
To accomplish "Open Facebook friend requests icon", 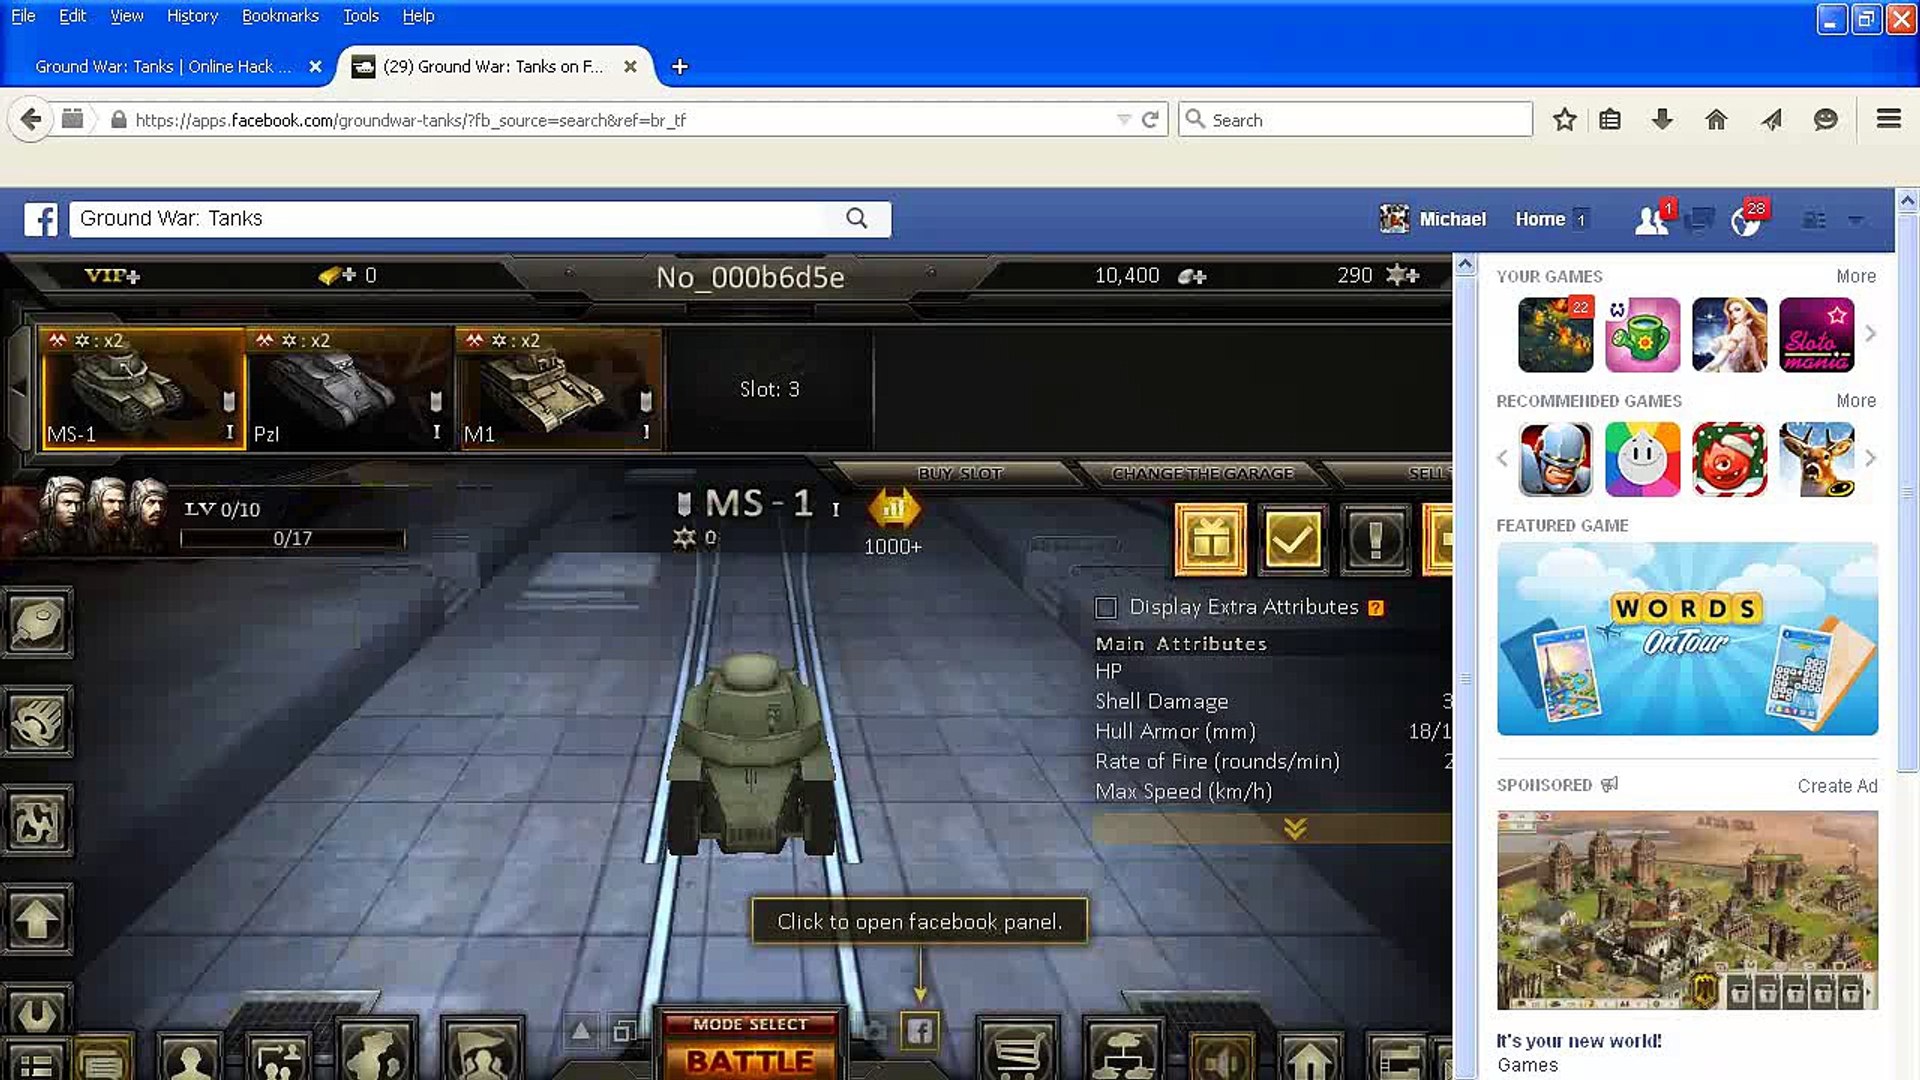I will pos(1652,219).
